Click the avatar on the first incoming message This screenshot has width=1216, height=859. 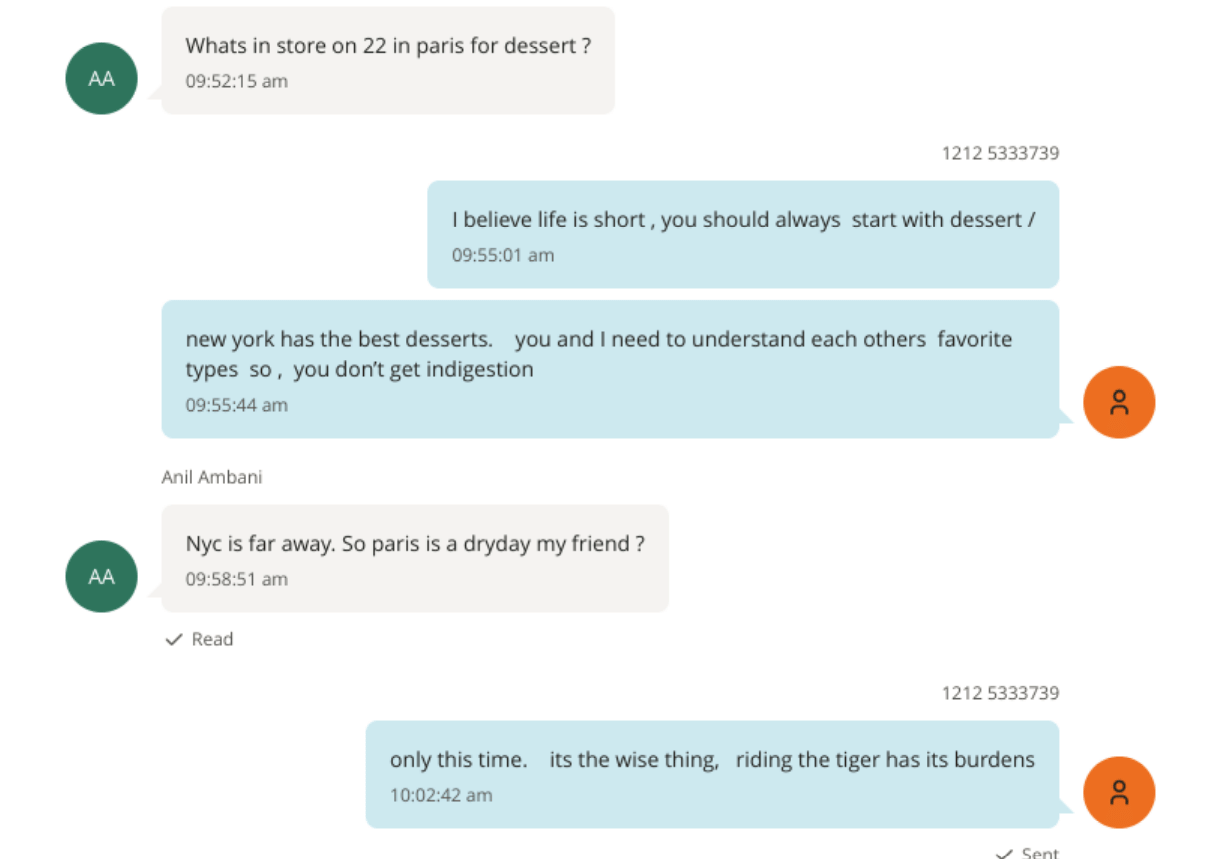click(100, 78)
